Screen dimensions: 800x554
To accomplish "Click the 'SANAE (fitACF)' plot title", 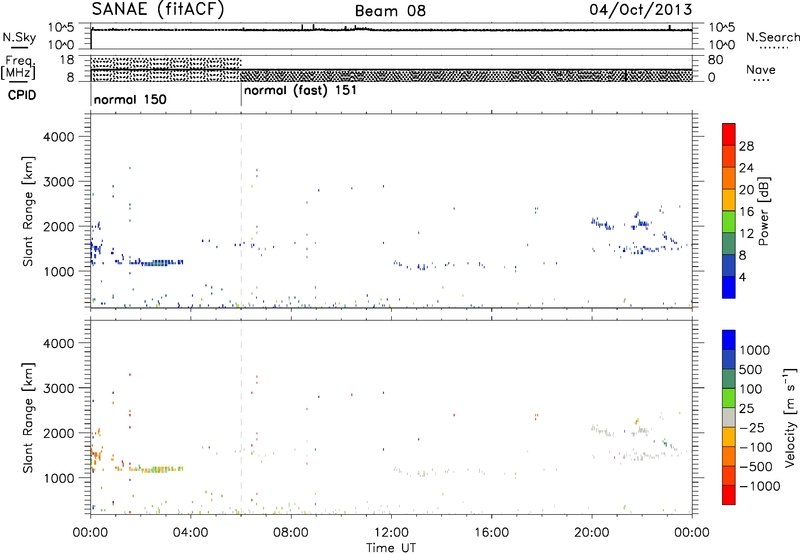I will click(158, 9).
